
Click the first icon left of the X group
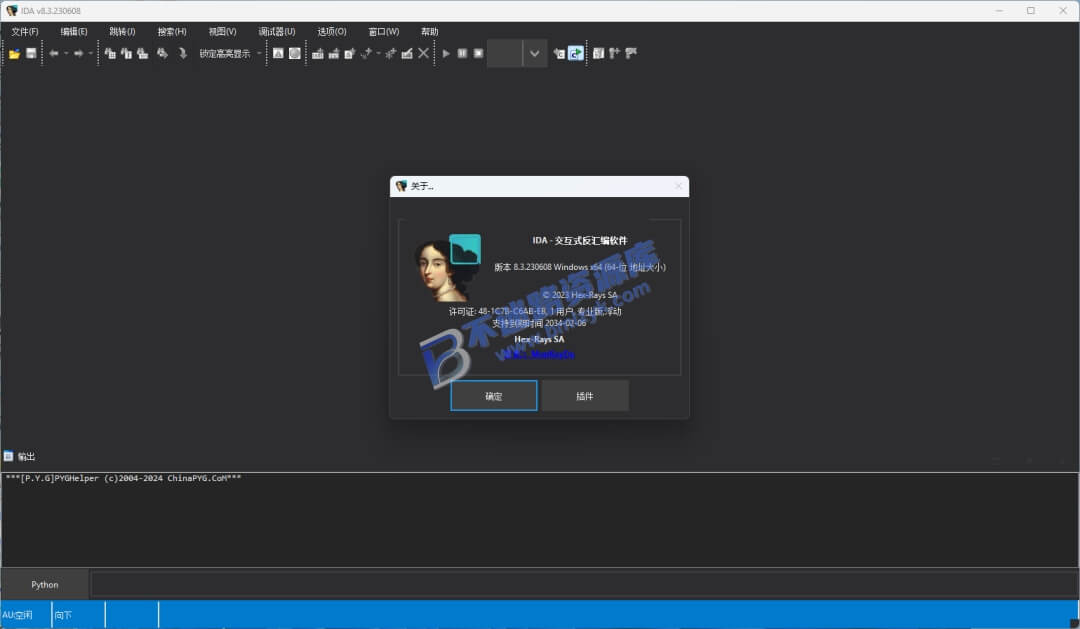pos(318,53)
